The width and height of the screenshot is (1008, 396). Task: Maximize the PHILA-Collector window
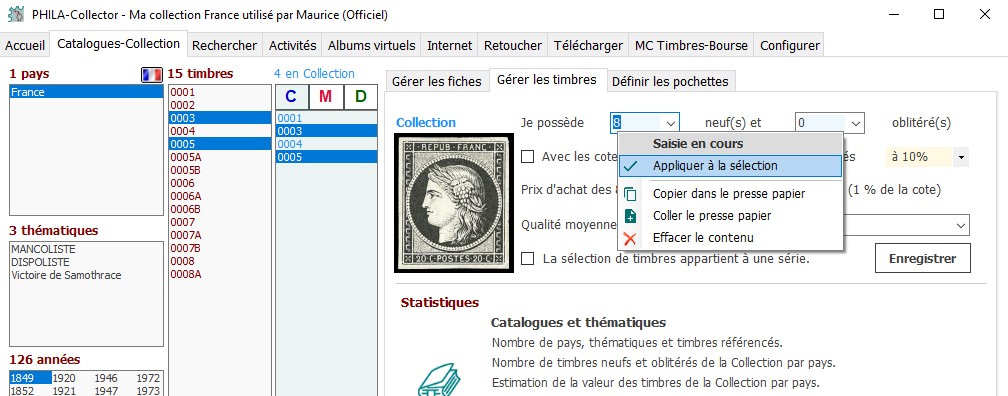[x=939, y=14]
